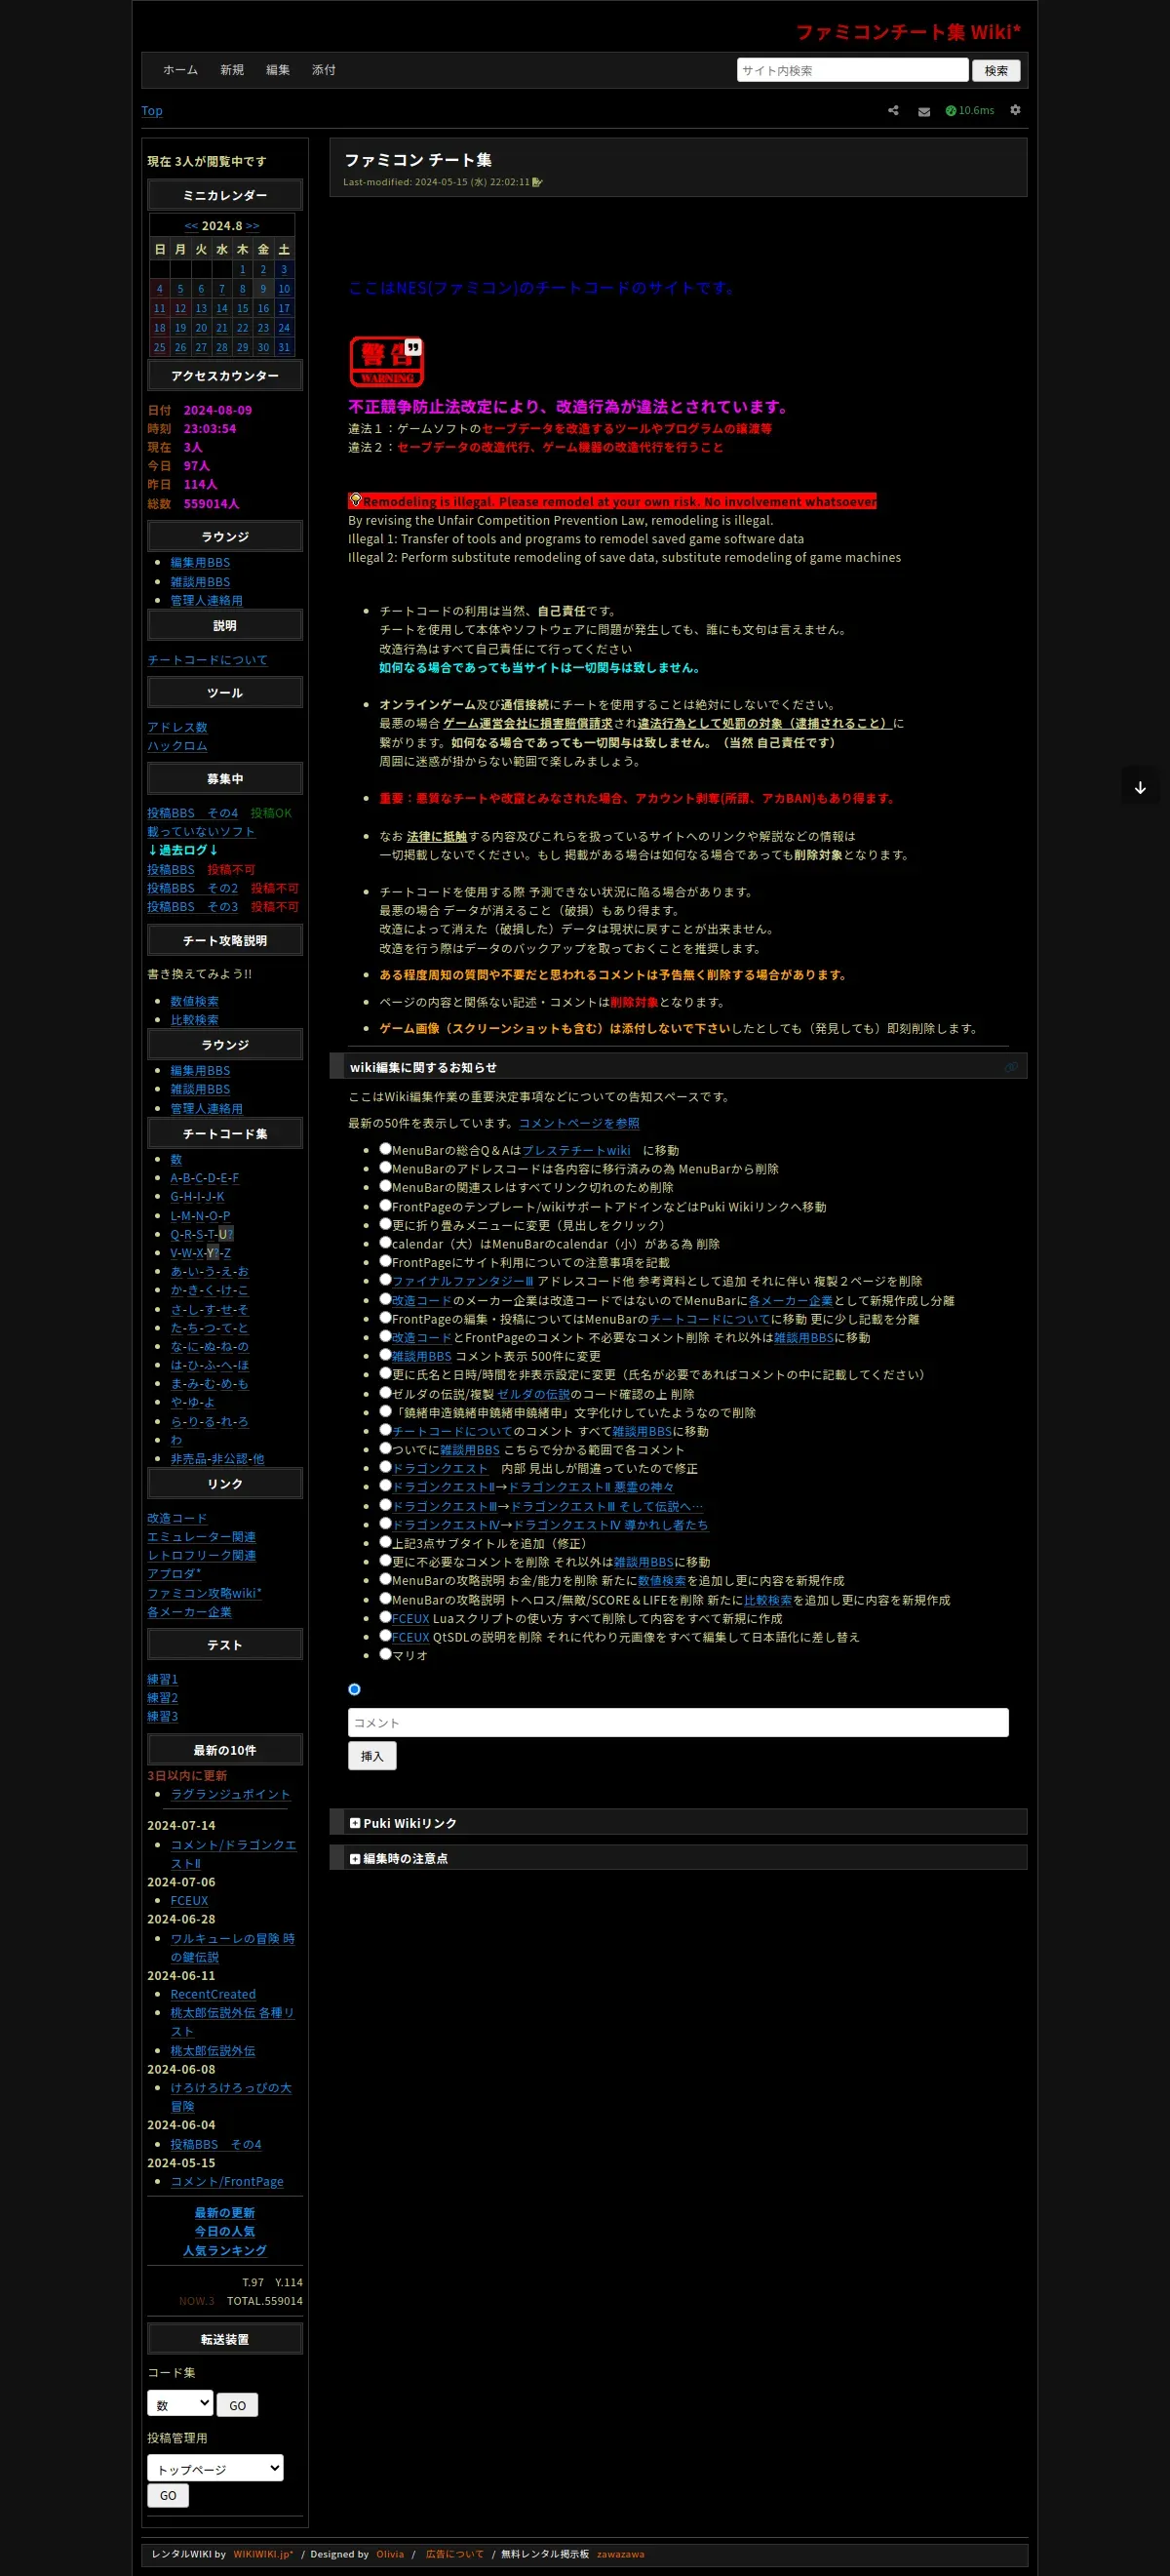Open the コード集 dropdown showing 数

pos(180,2403)
